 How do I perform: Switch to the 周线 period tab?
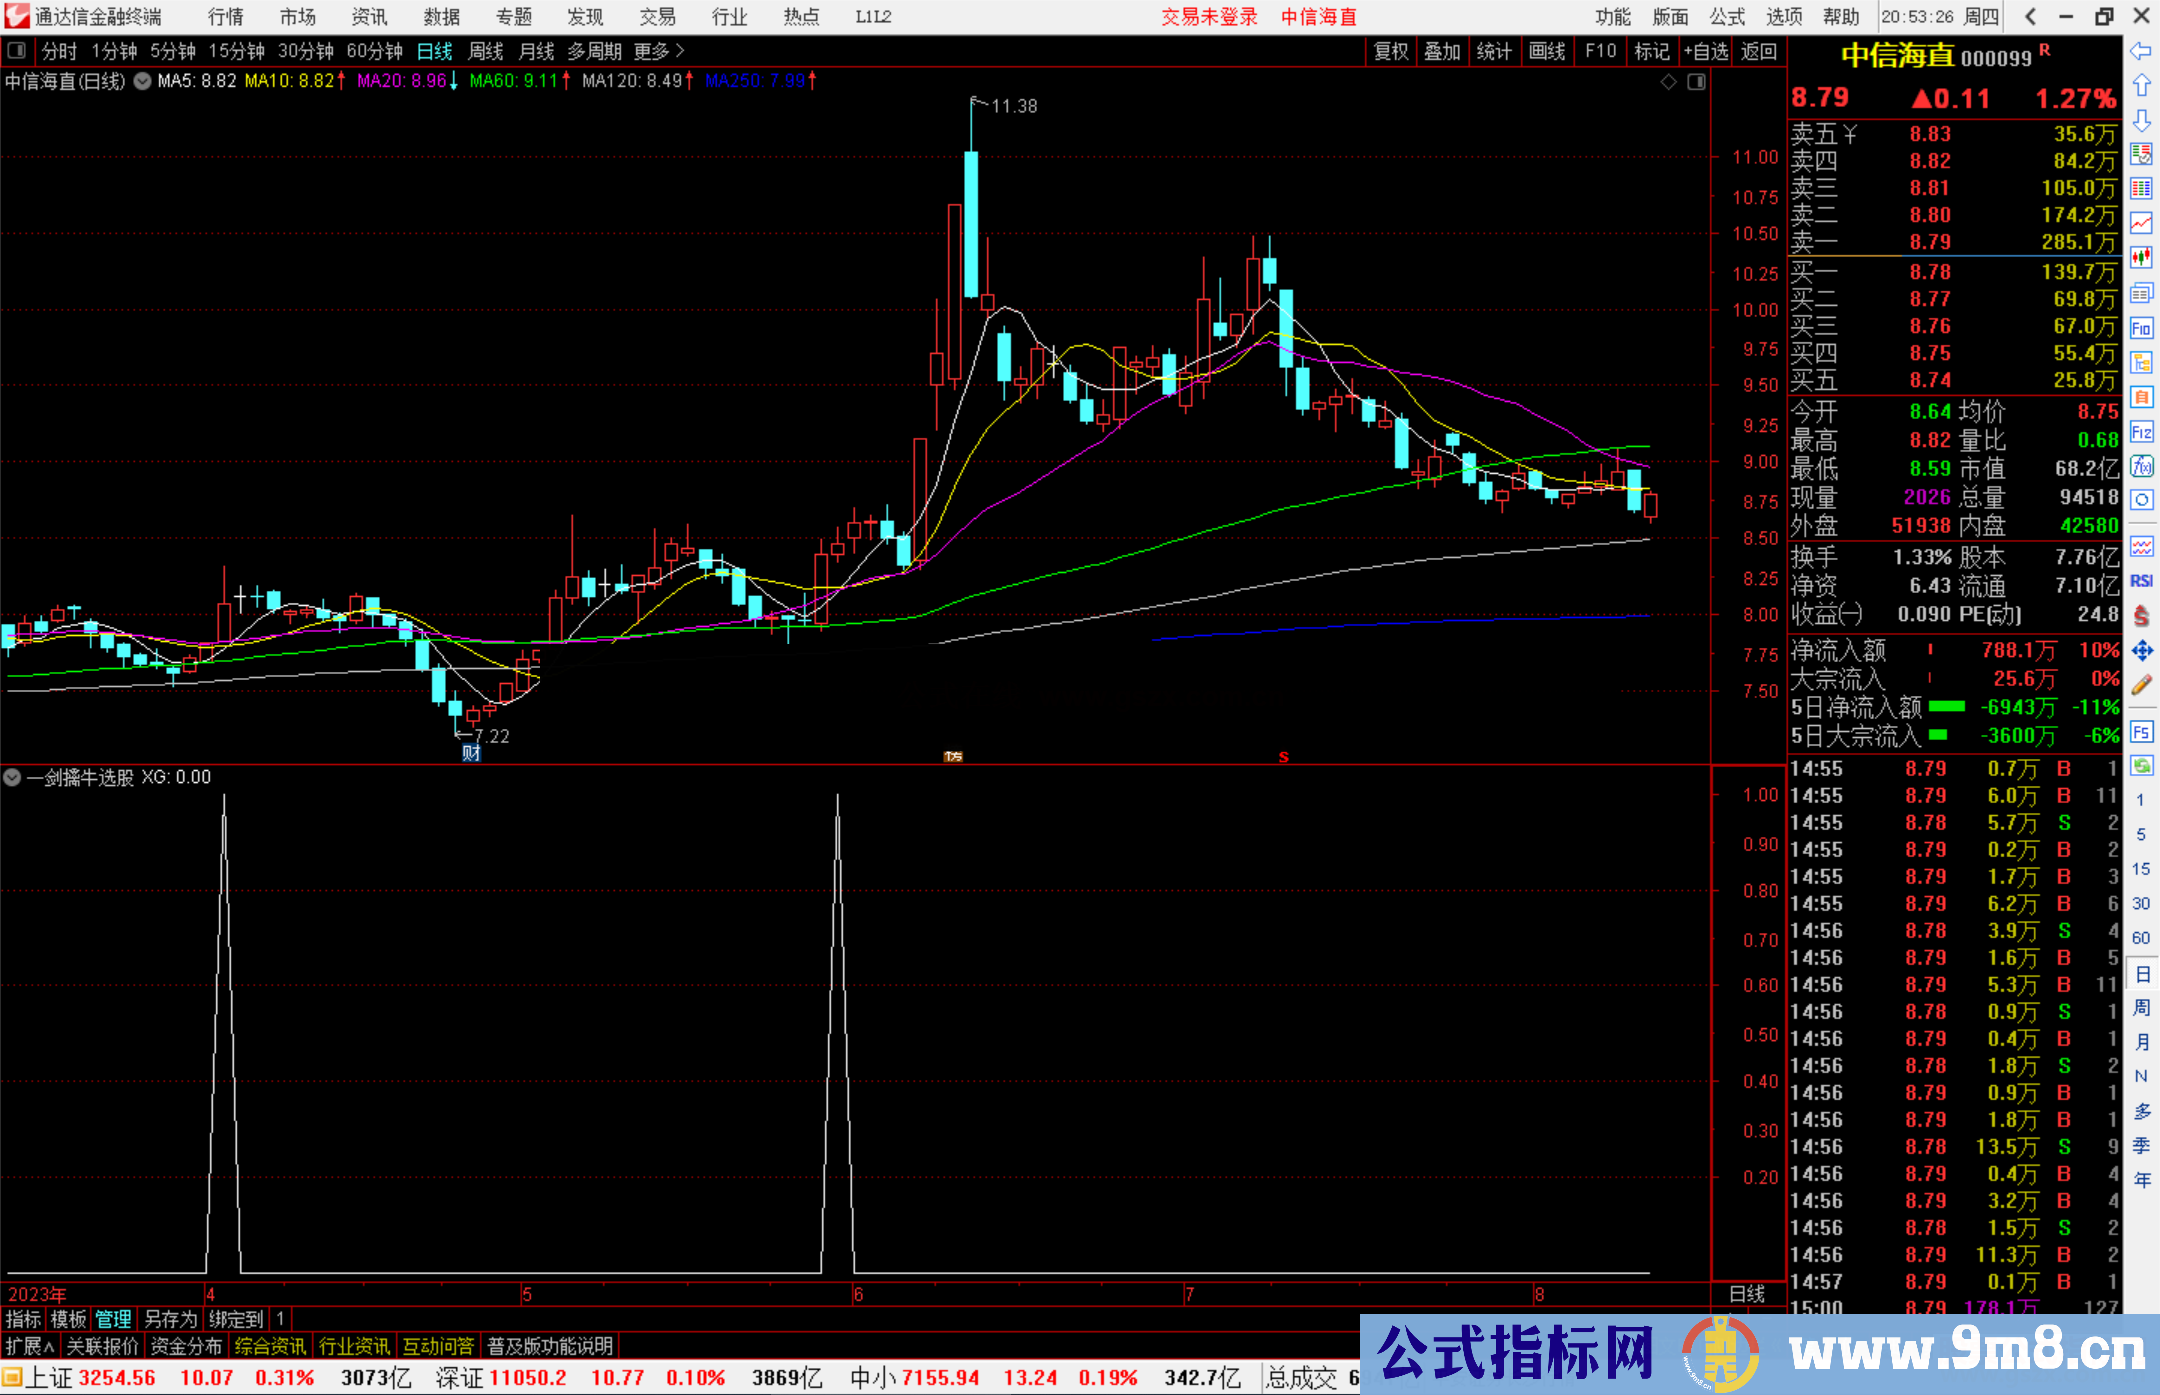point(486,51)
